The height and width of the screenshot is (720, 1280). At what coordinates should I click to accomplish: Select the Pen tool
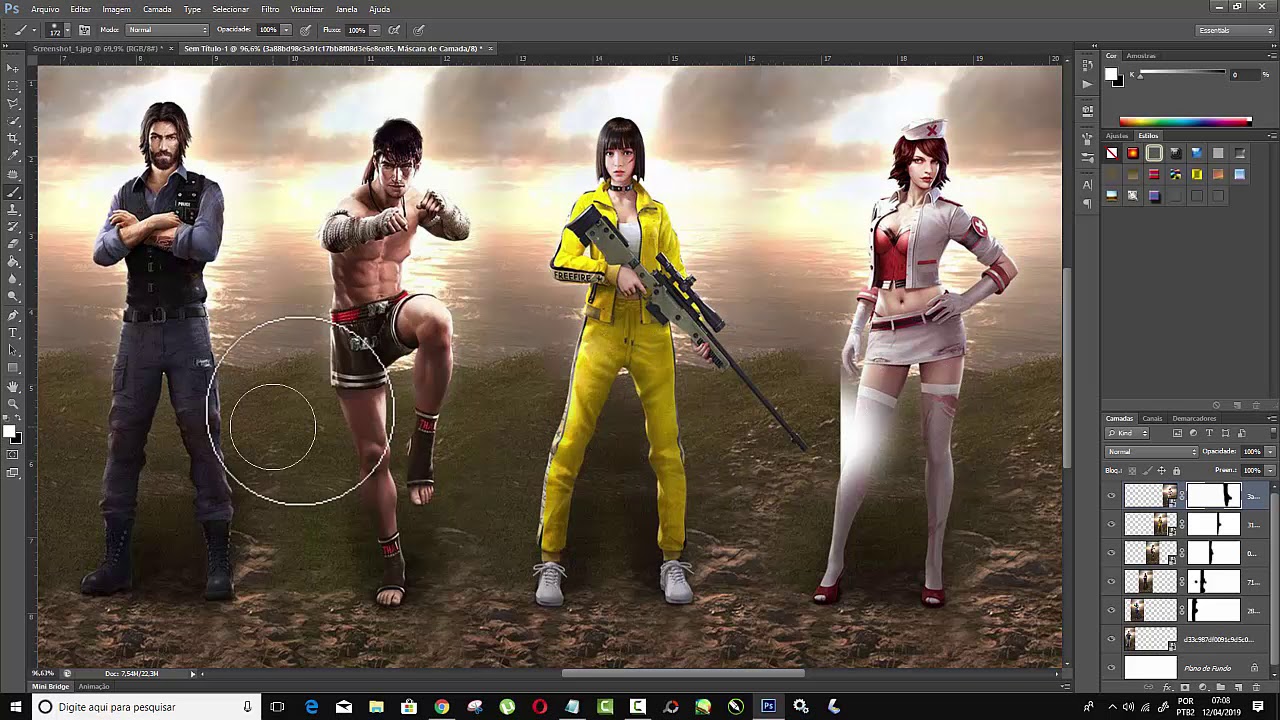13,315
